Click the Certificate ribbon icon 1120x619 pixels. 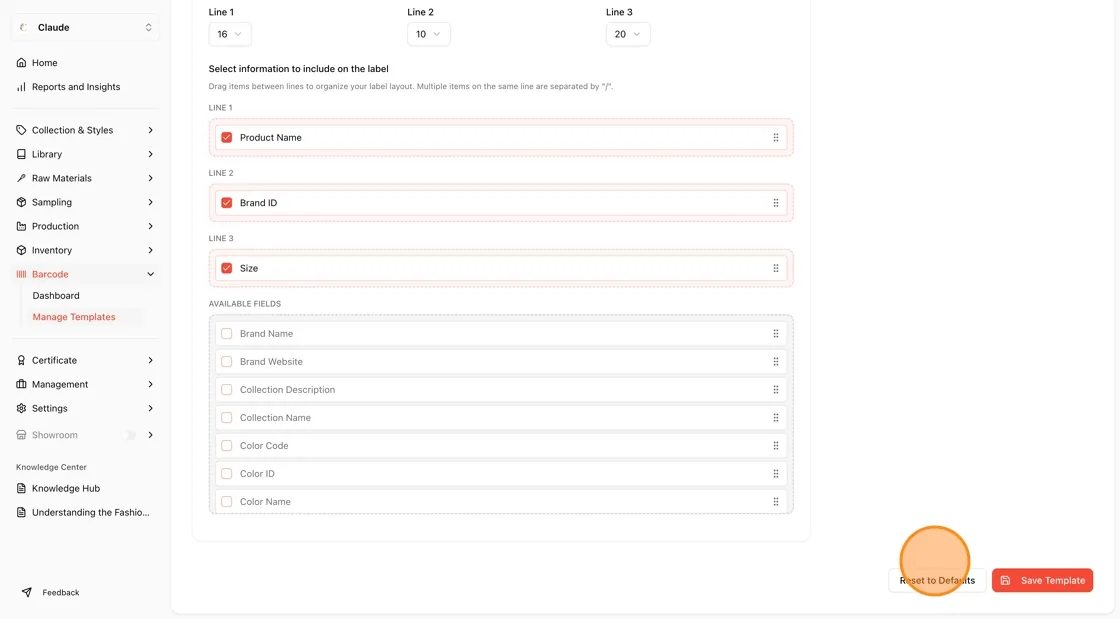(21, 361)
